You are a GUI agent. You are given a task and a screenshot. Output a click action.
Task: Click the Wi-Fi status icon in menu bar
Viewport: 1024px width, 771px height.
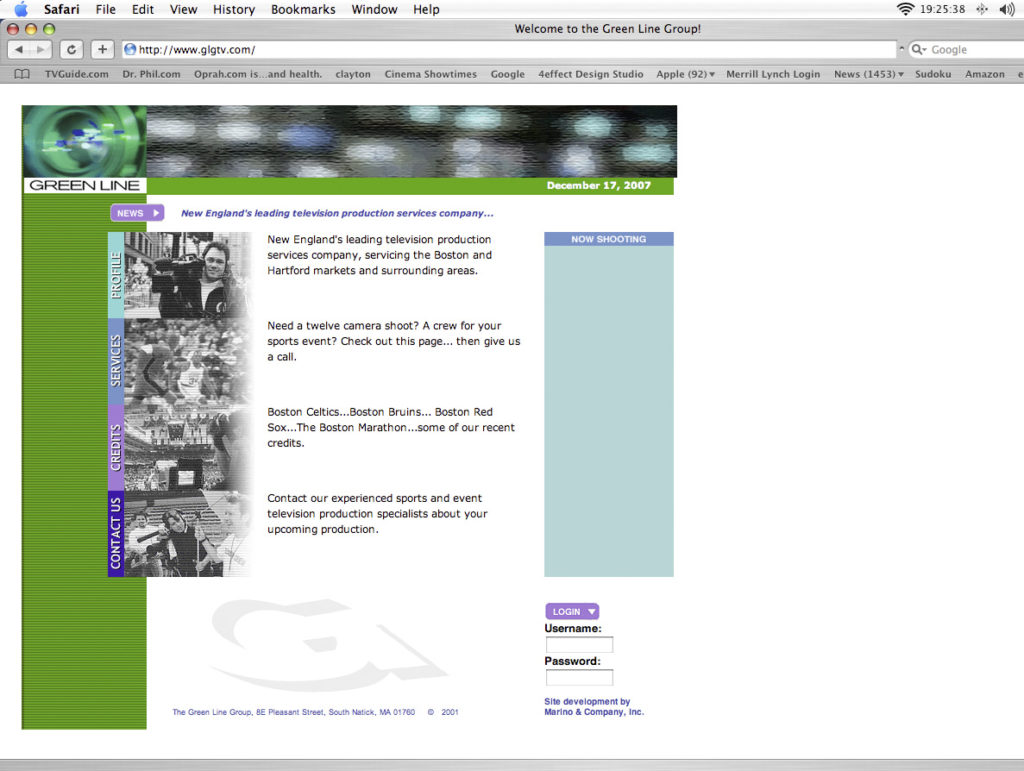click(x=905, y=9)
